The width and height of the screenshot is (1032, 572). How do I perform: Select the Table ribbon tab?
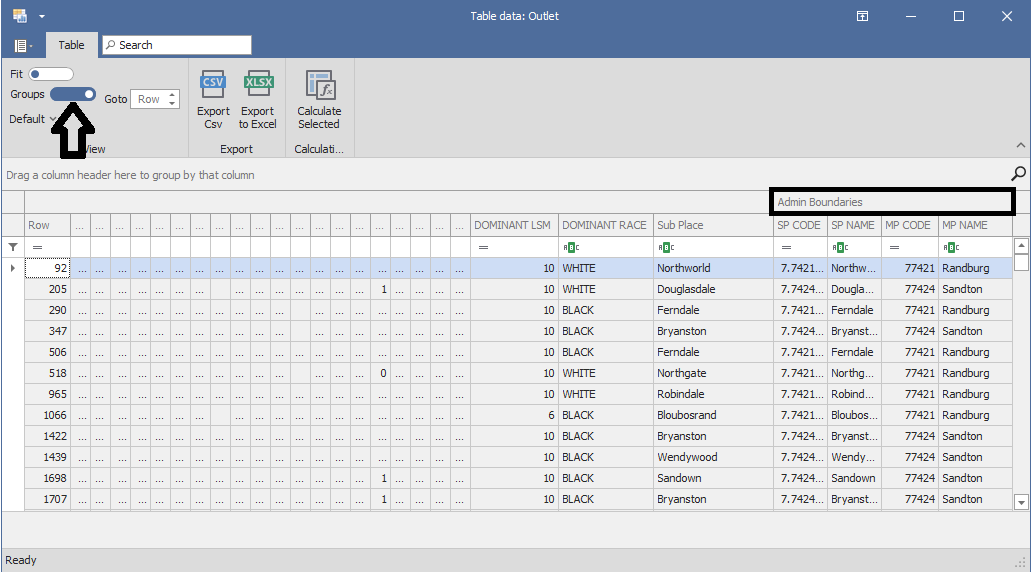[x=71, y=45]
